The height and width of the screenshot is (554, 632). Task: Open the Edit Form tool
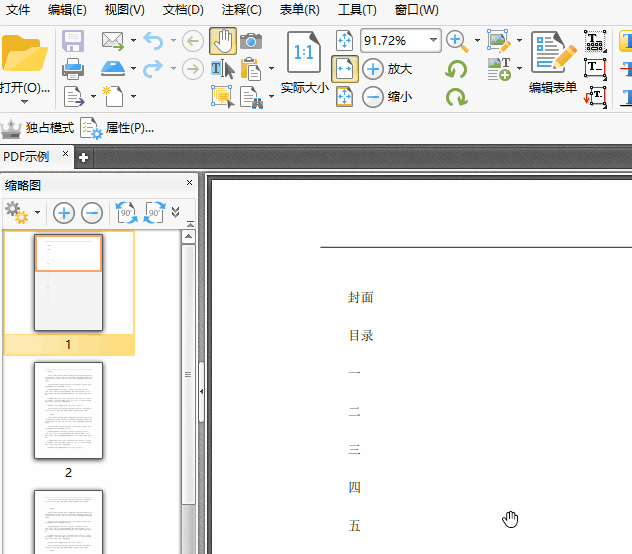[x=553, y=62]
